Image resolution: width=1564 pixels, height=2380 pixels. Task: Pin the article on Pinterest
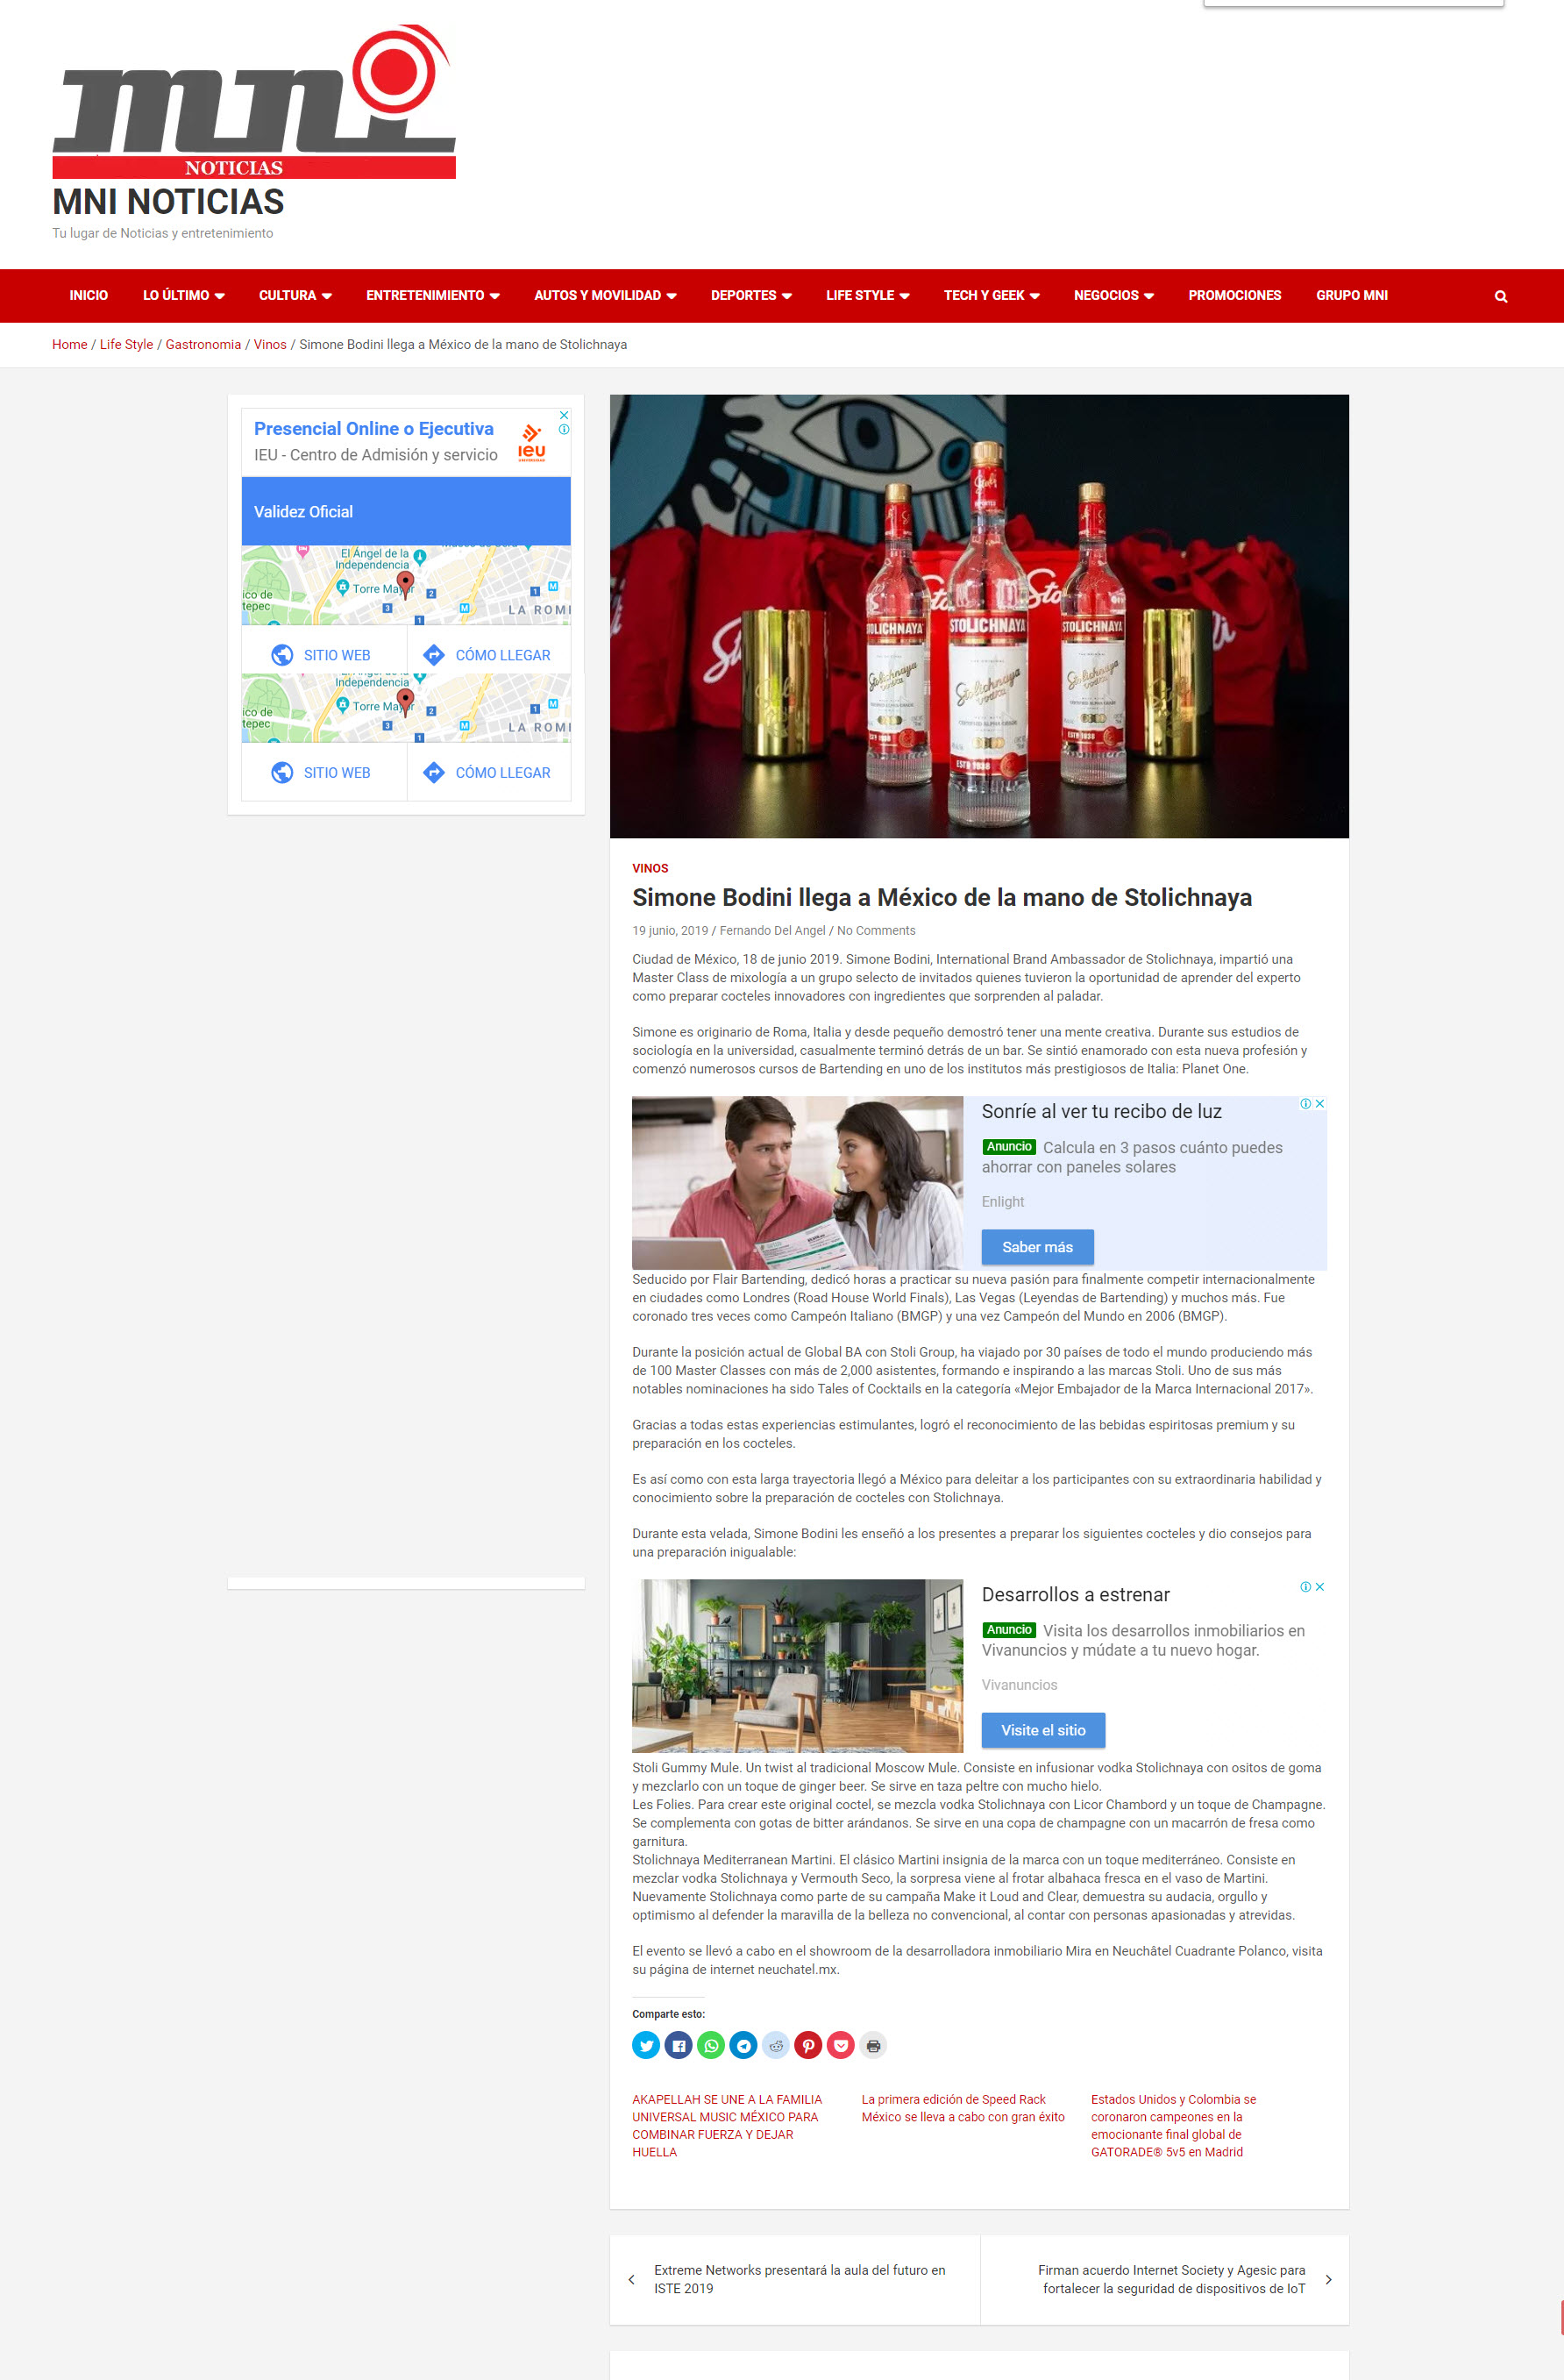(808, 2045)
